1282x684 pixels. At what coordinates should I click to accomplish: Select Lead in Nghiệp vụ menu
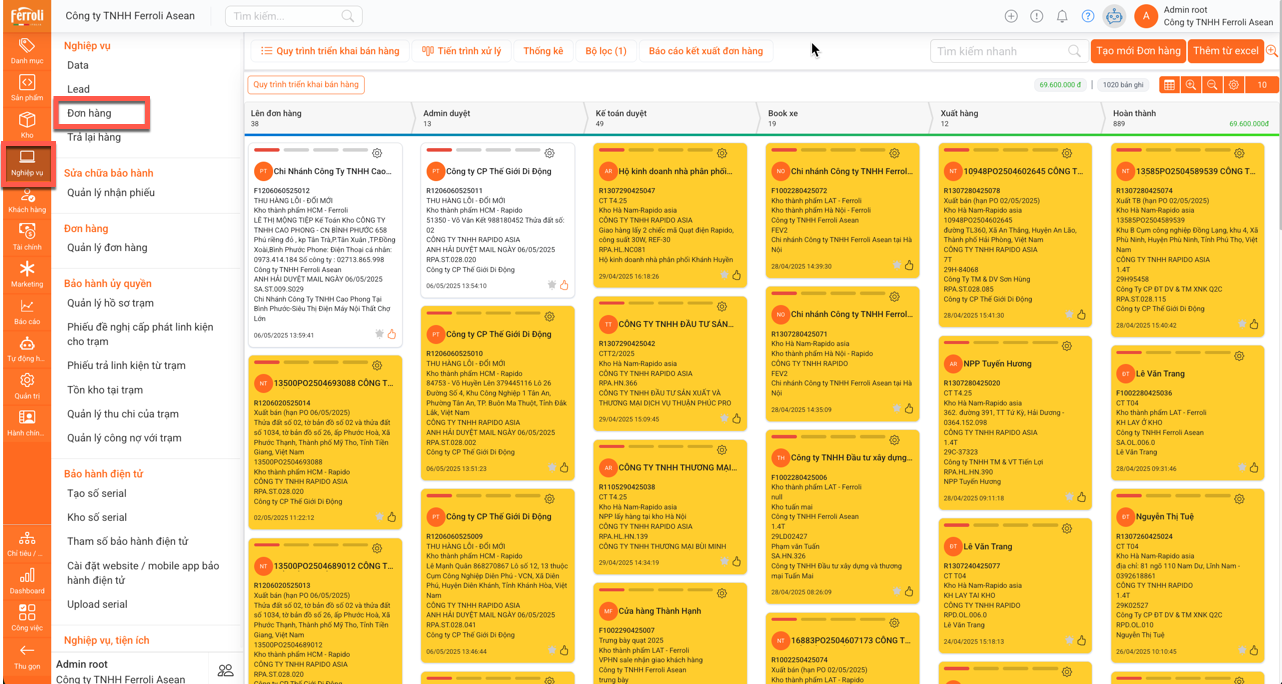(78, 89)
